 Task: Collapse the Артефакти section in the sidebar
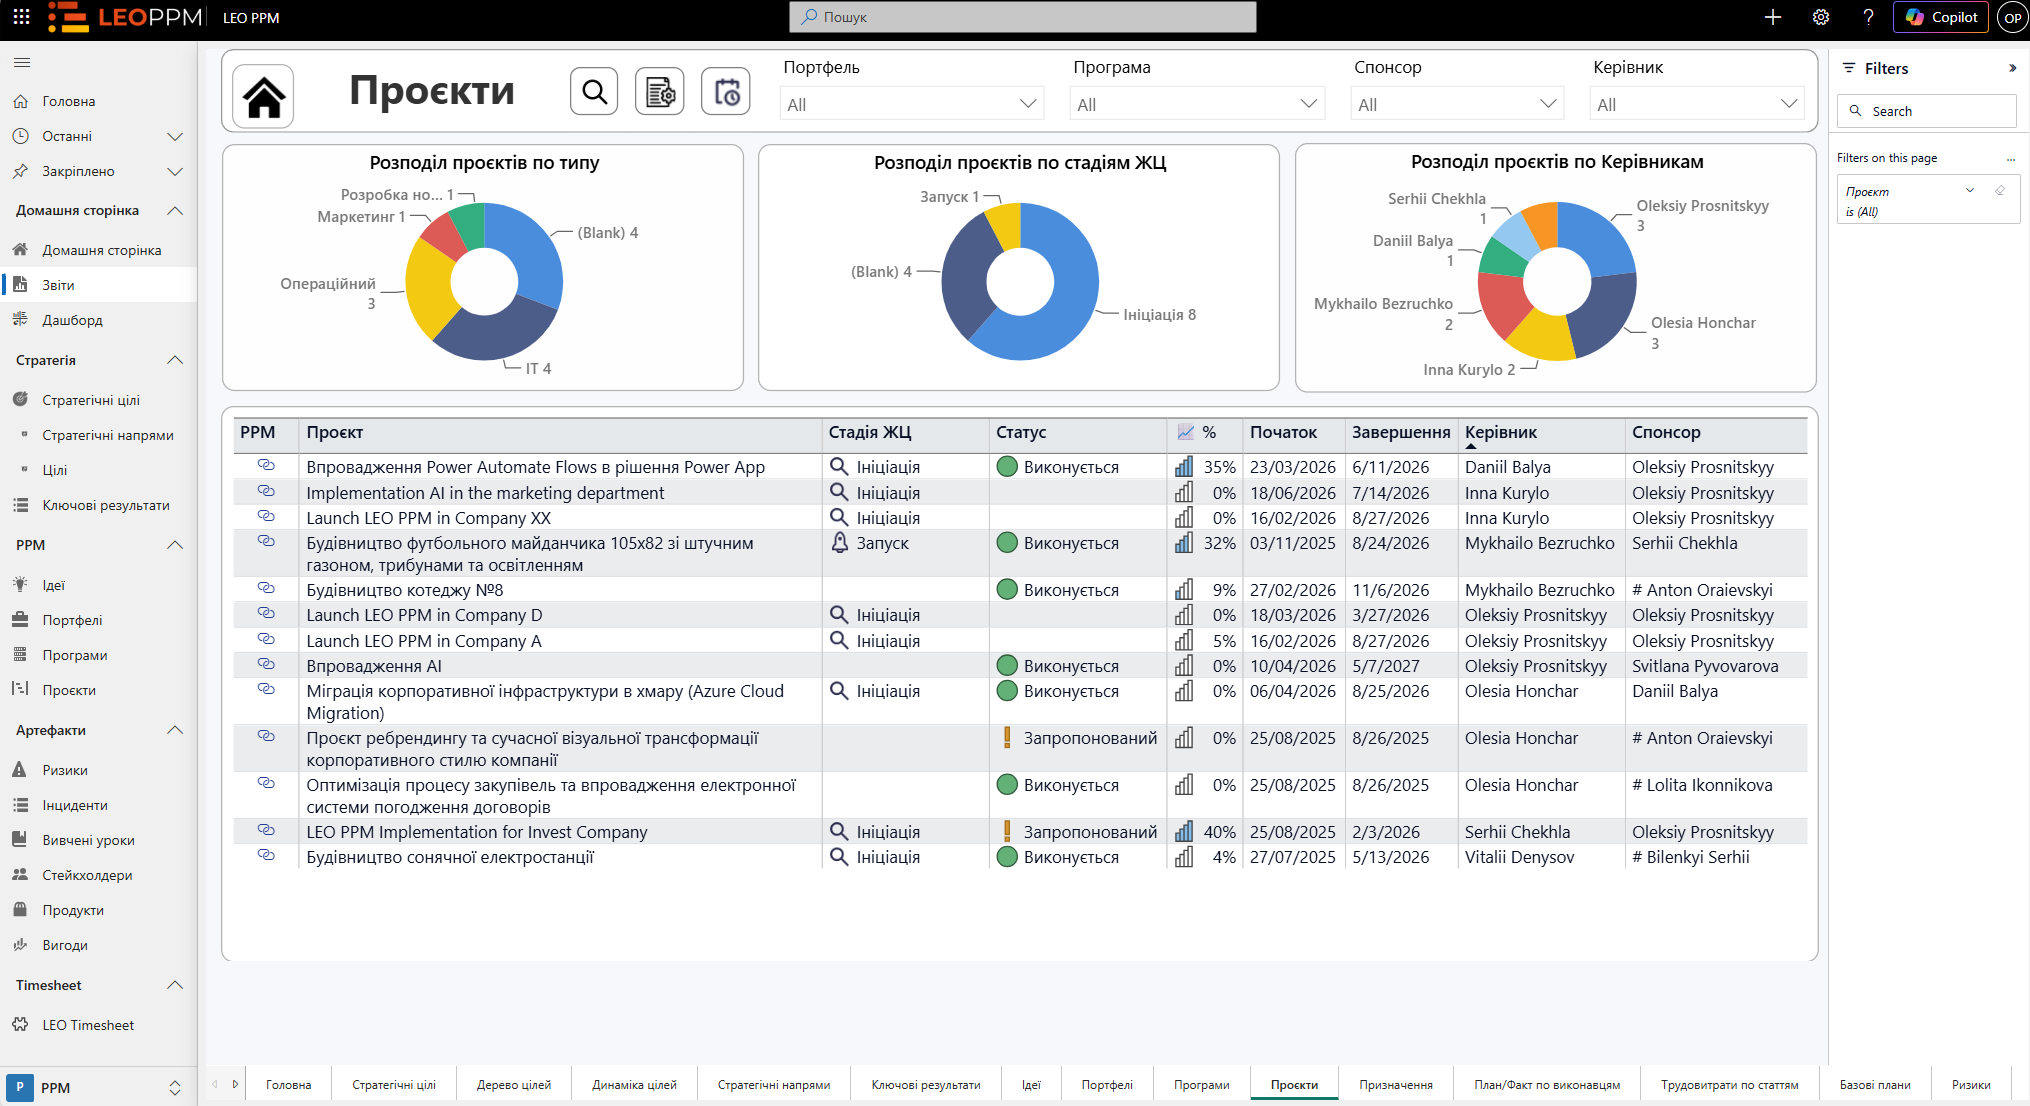click(175, 730)
